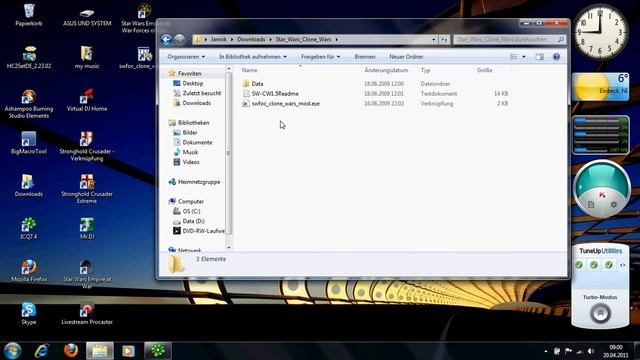Screen dimensions: 640x360
Task: Sort by Änderungsdatum column header
Action: coord(386,70)
